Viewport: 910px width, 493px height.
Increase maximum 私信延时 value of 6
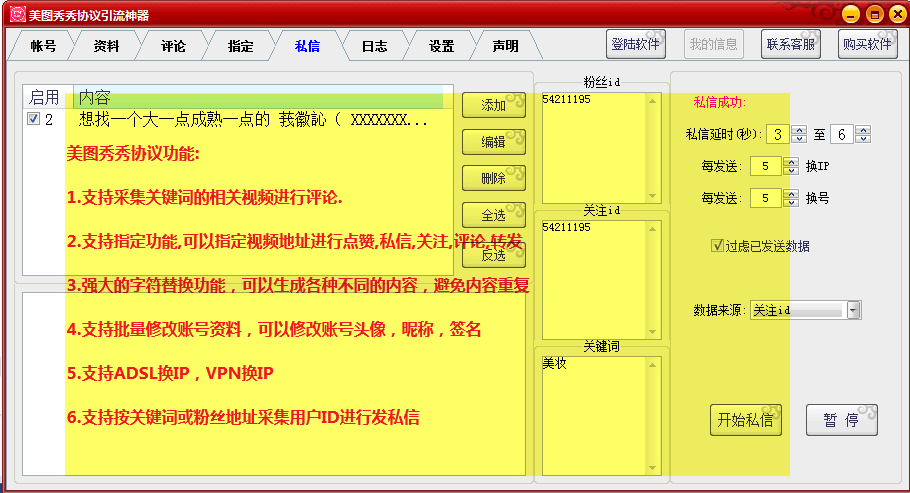(x=863, y=130)
